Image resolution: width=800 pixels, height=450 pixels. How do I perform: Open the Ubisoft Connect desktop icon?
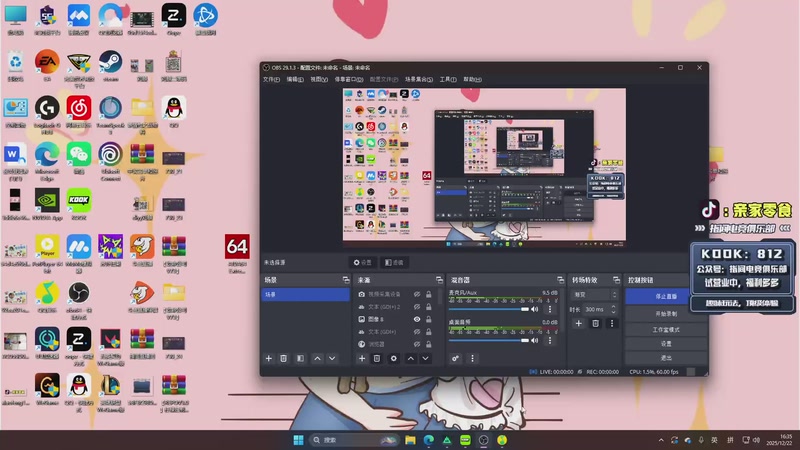tap(111, 161)
